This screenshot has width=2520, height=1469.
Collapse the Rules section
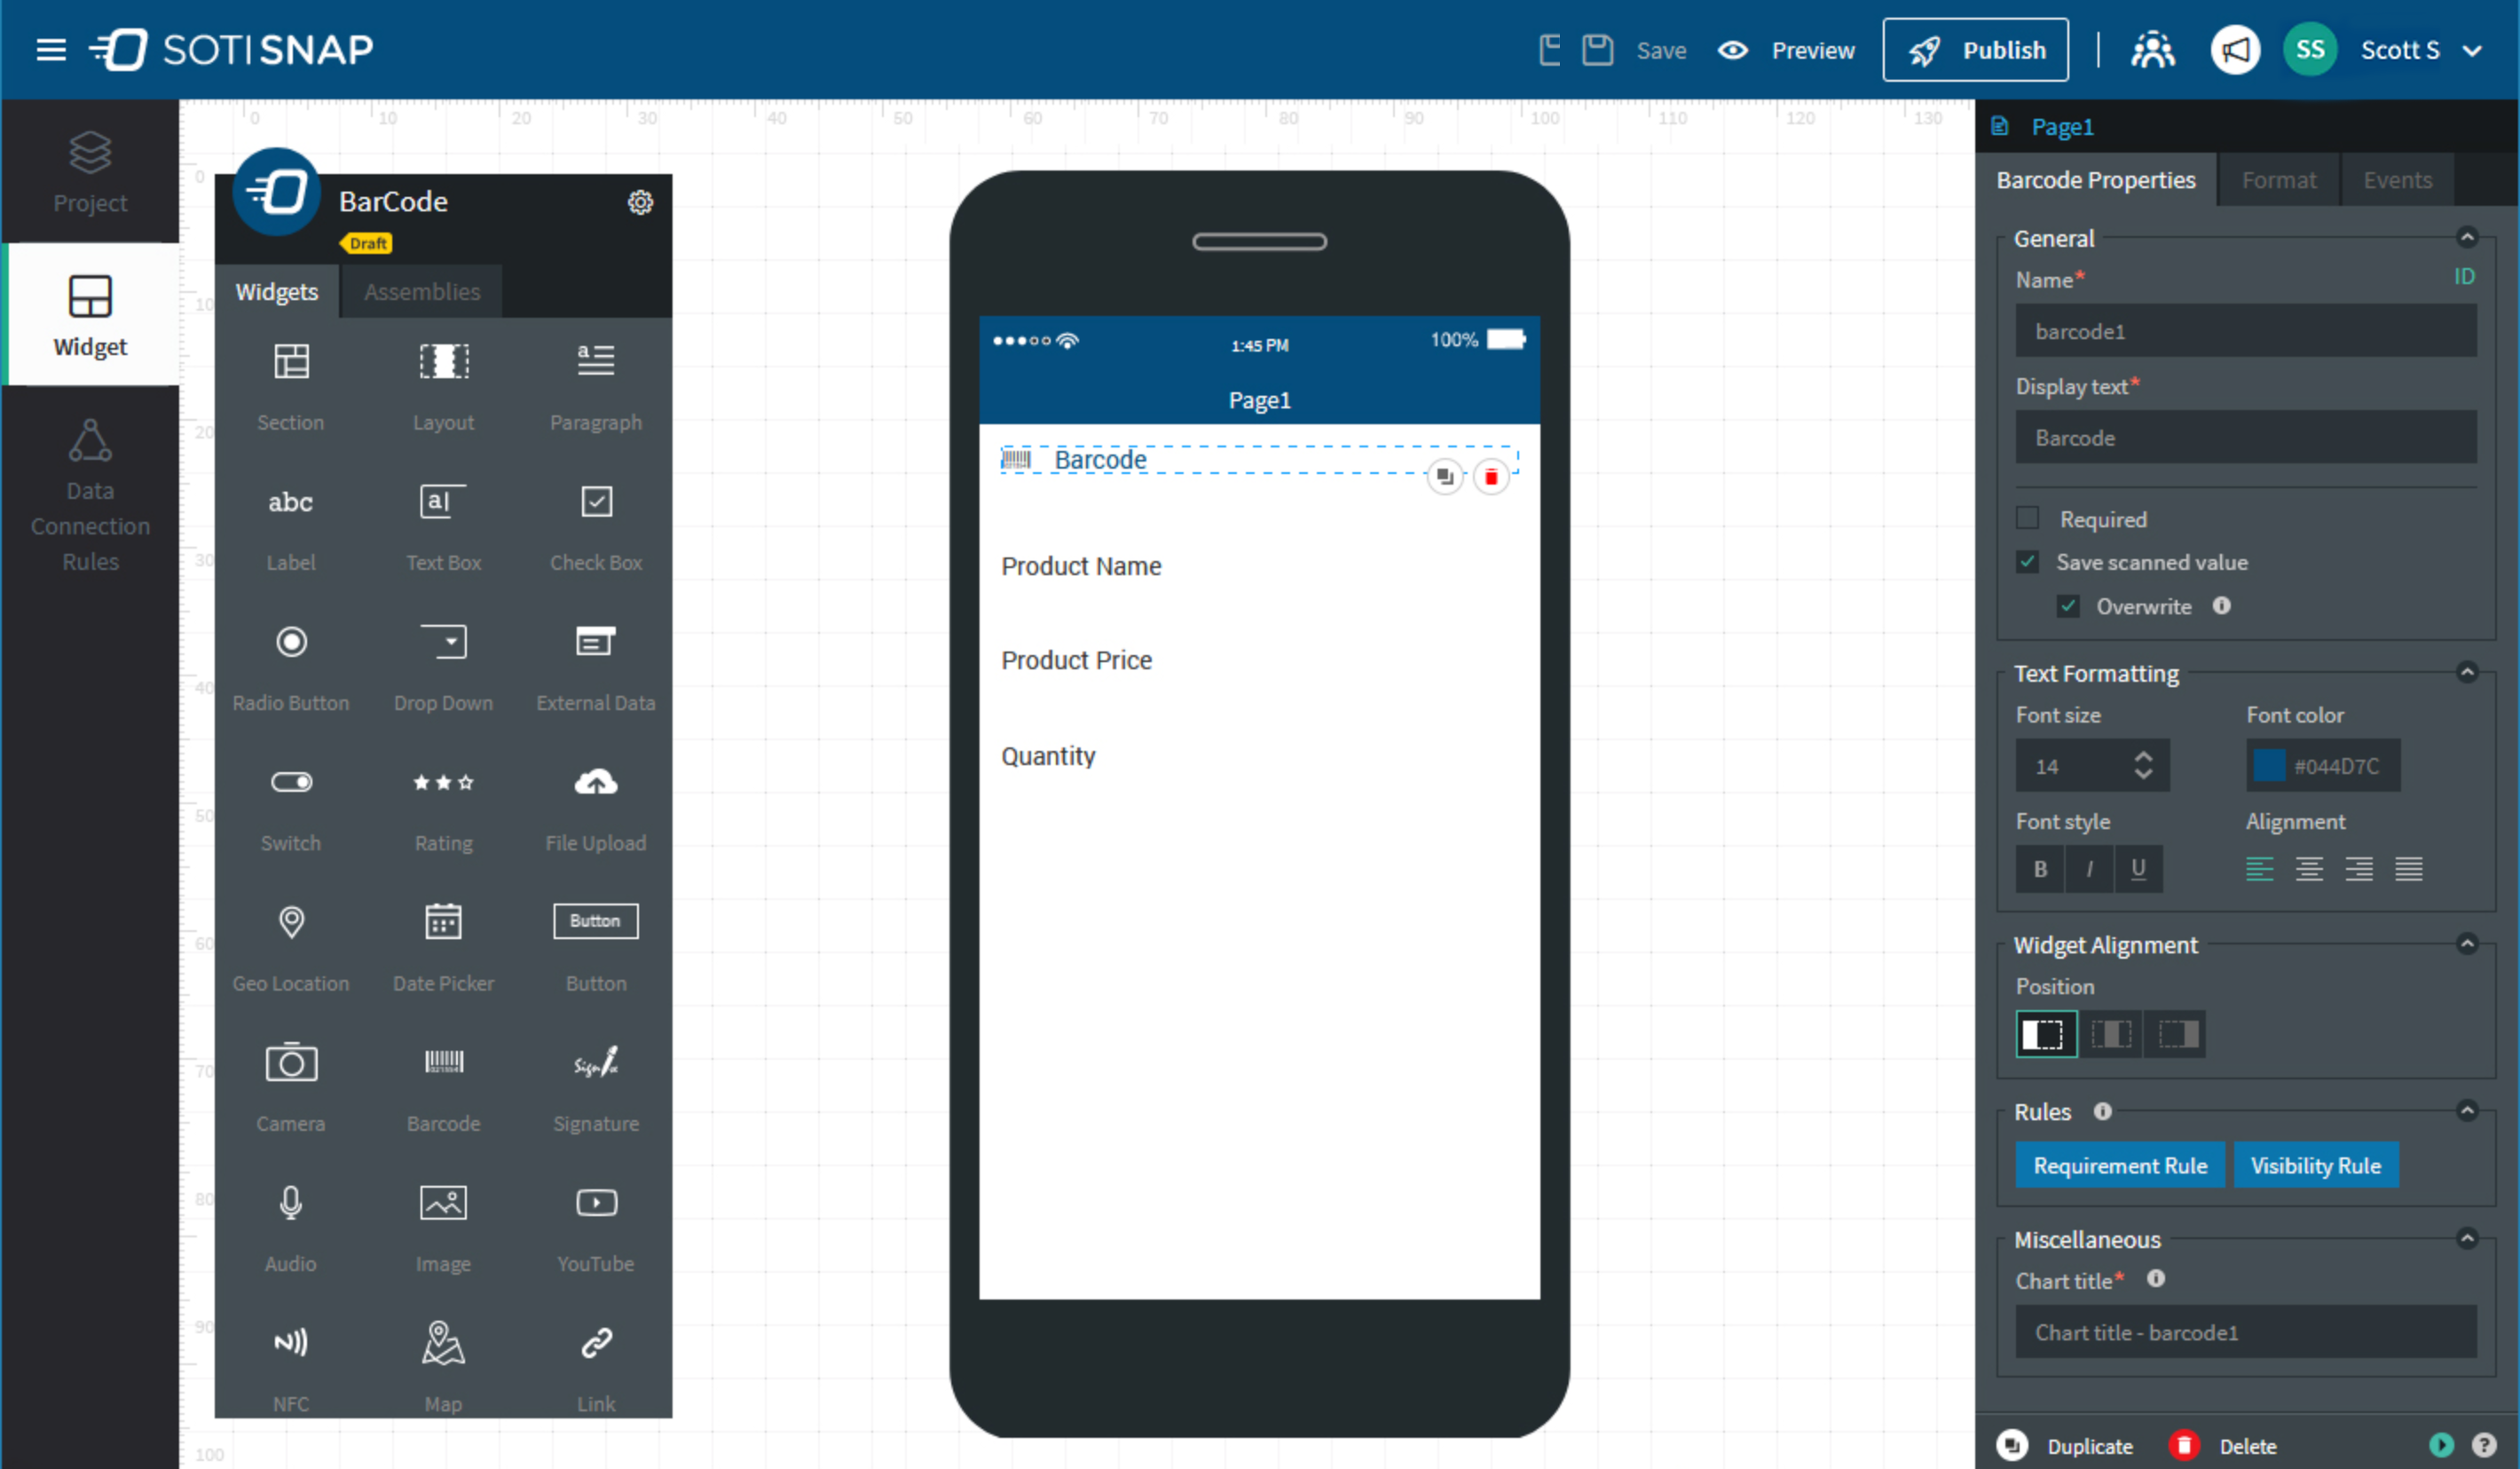2467,1111
